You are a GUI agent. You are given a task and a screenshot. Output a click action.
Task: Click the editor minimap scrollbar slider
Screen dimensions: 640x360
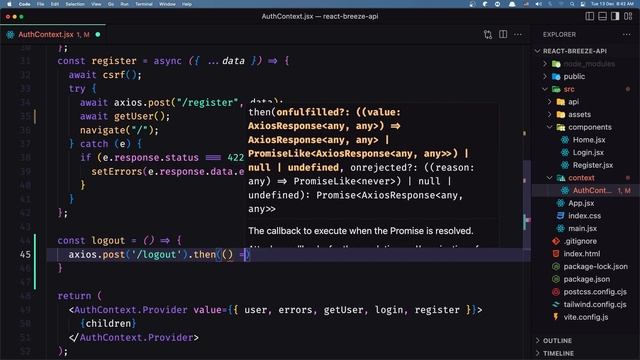527,204
